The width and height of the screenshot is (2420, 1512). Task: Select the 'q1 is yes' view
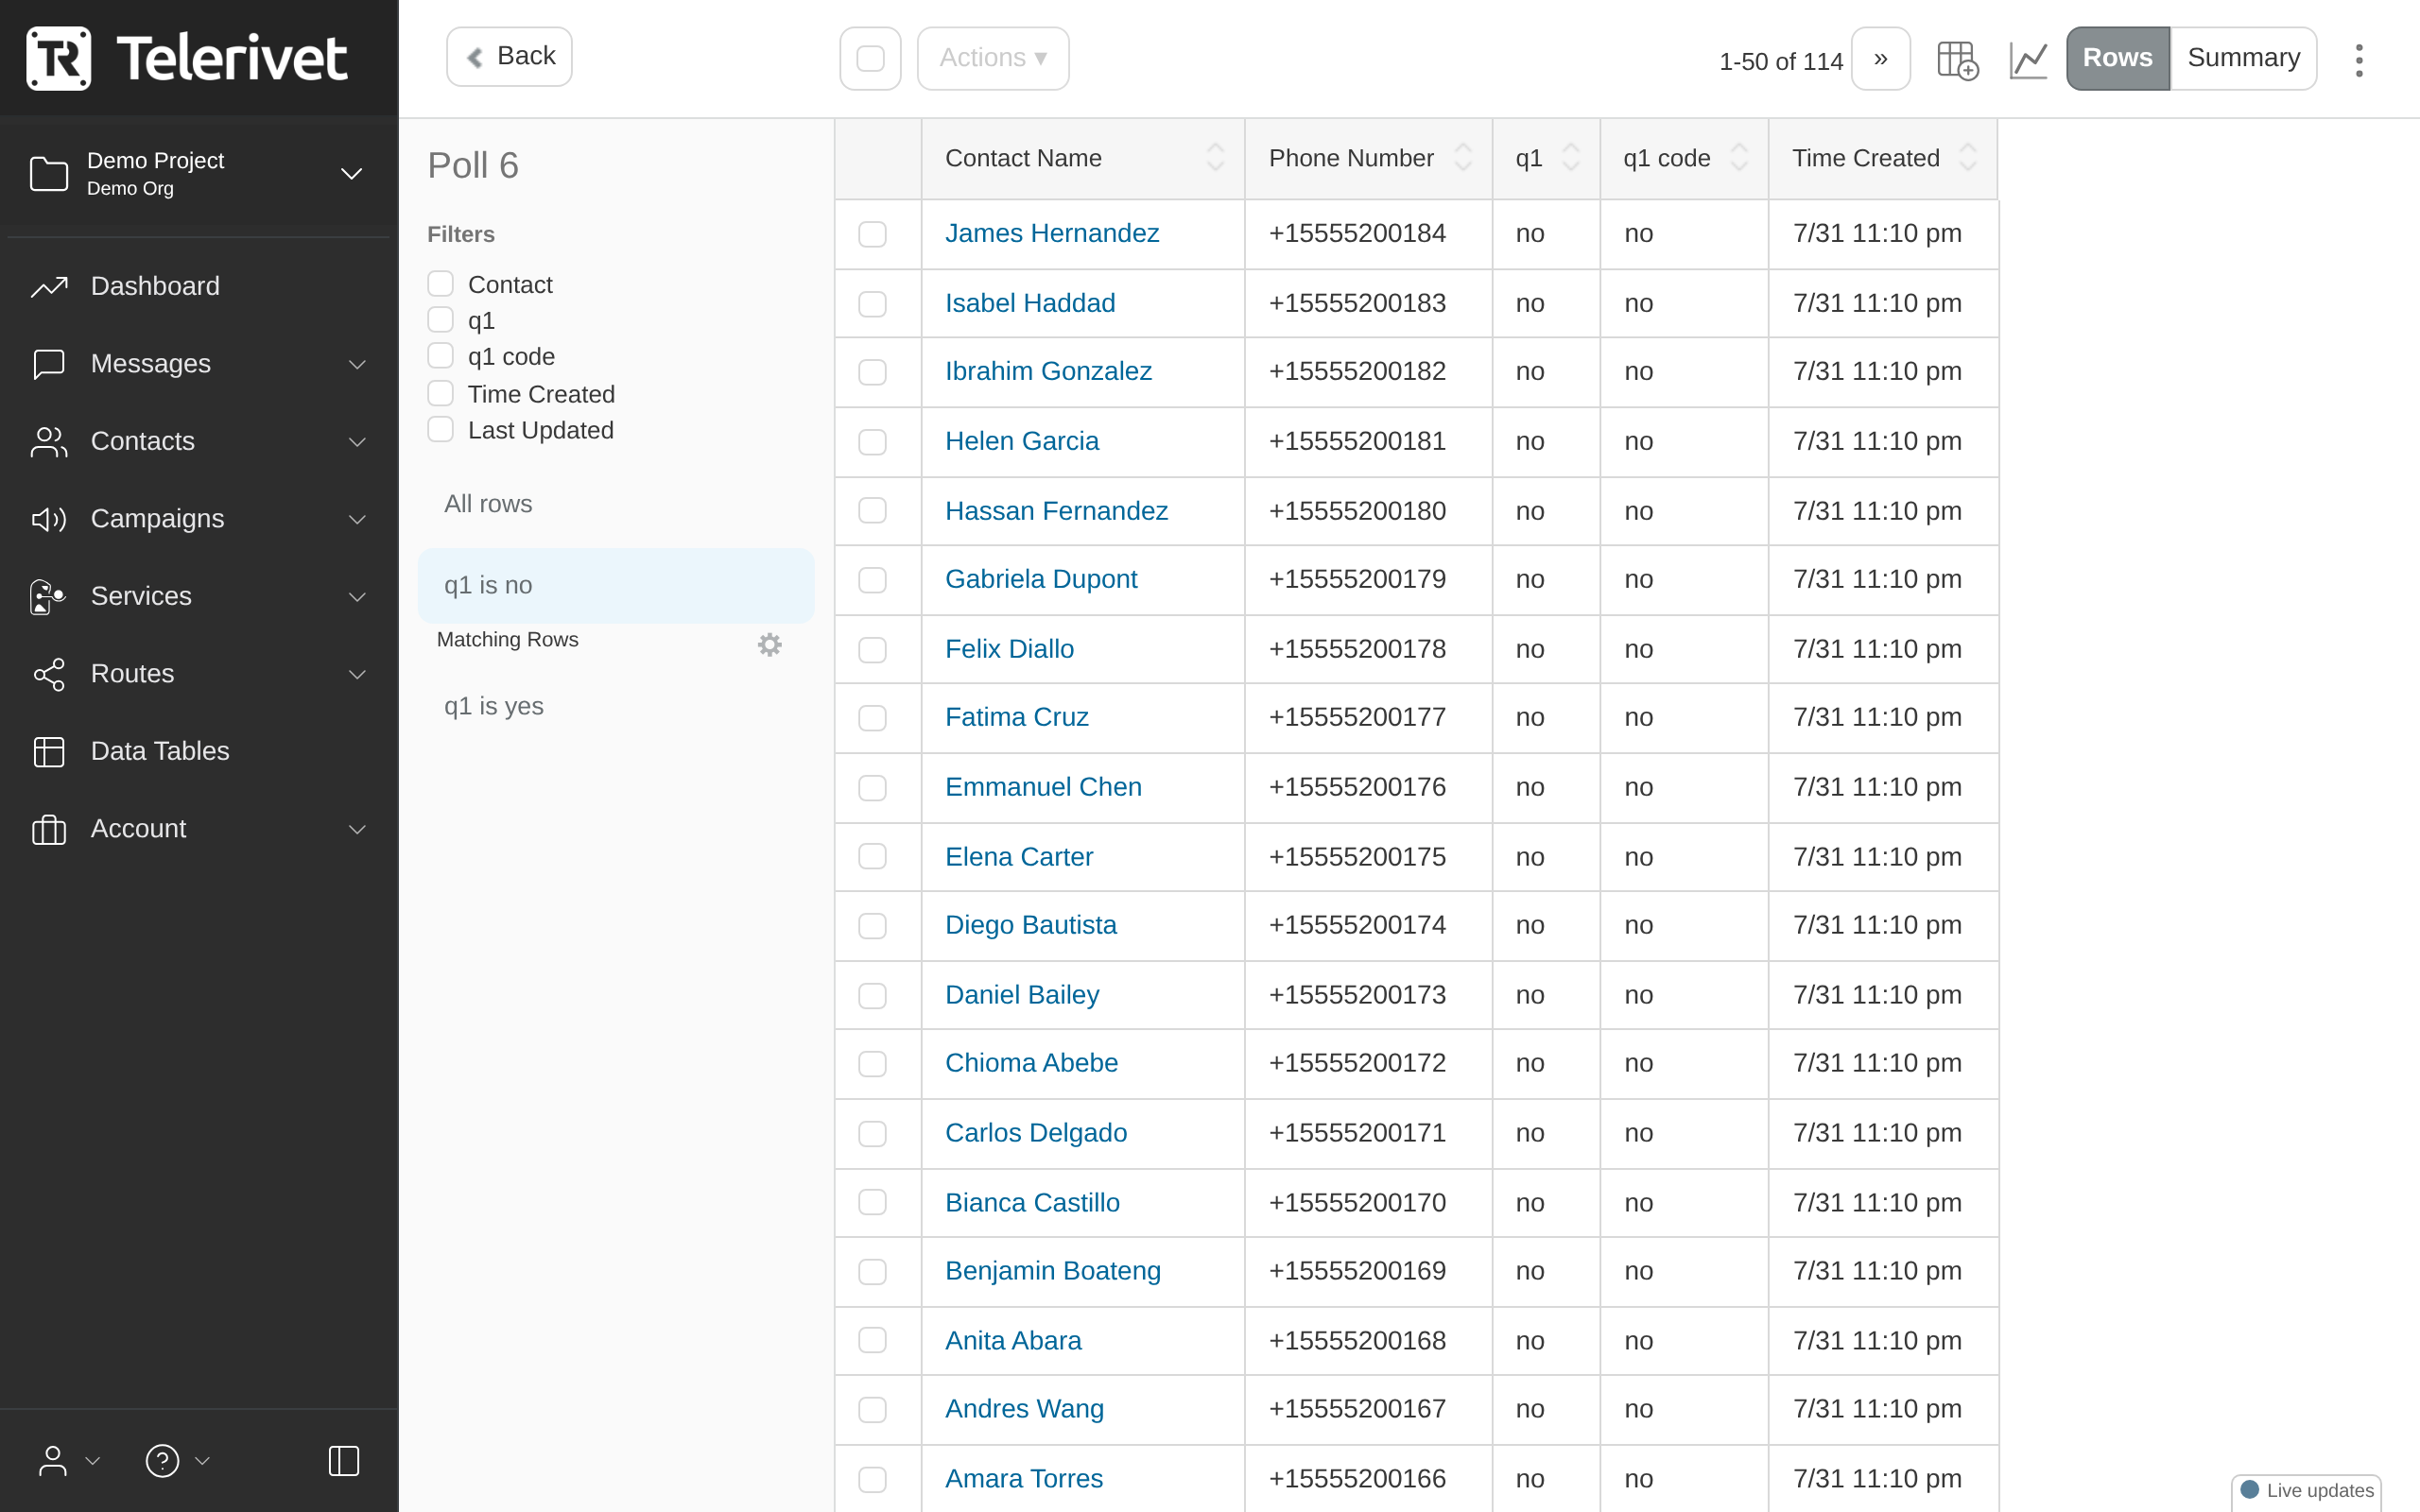(616, 706)
